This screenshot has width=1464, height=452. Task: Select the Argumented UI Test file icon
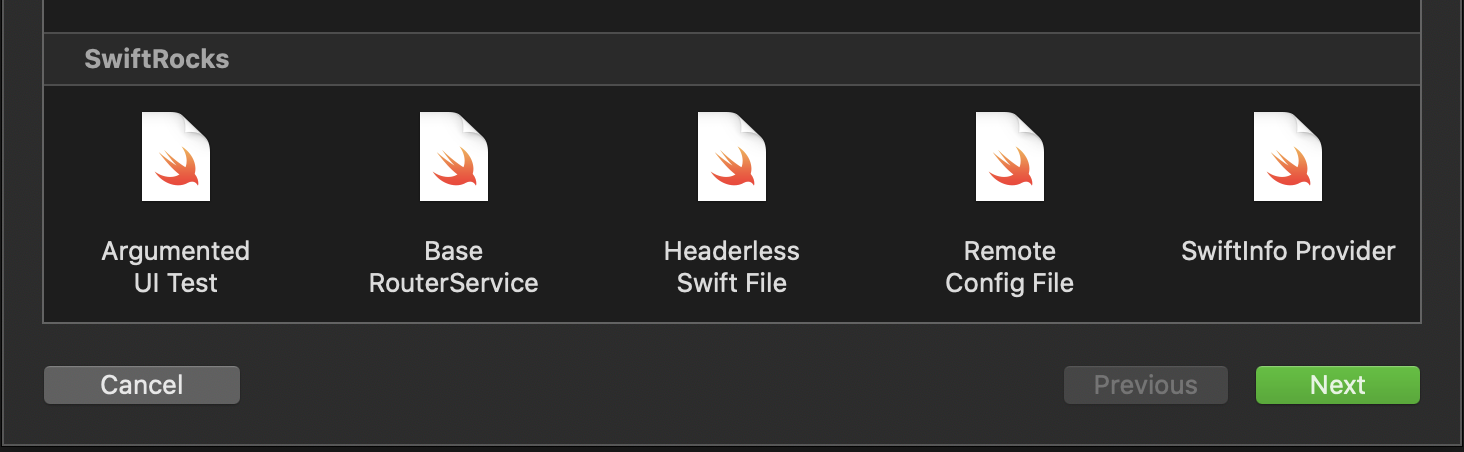click(x=176, y=157)
